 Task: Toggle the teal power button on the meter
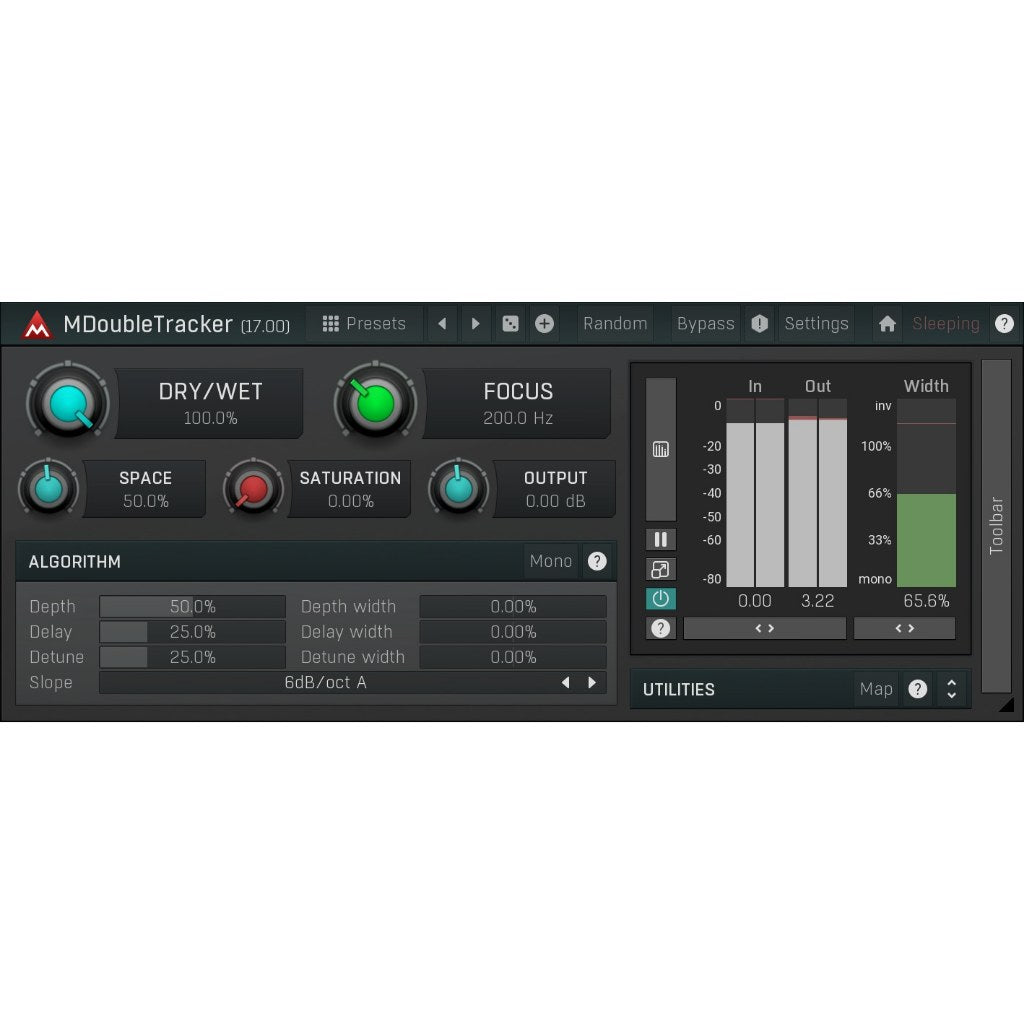coord(660,598)
